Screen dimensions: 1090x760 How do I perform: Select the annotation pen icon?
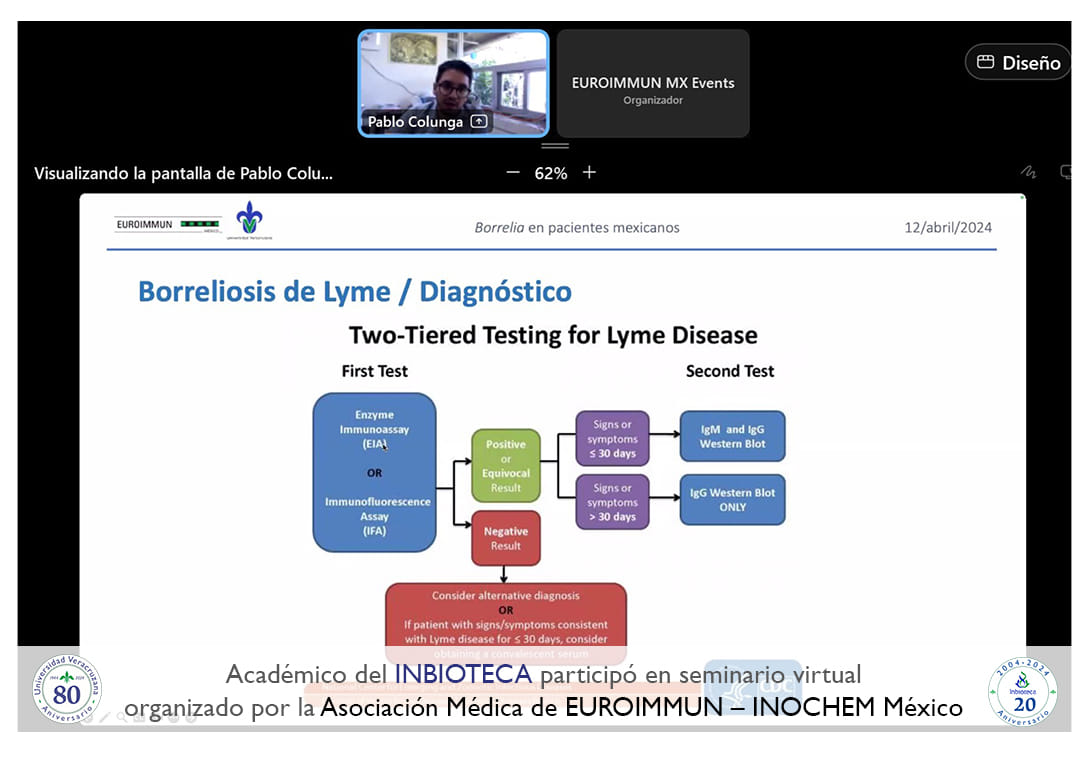(1028, 172)
